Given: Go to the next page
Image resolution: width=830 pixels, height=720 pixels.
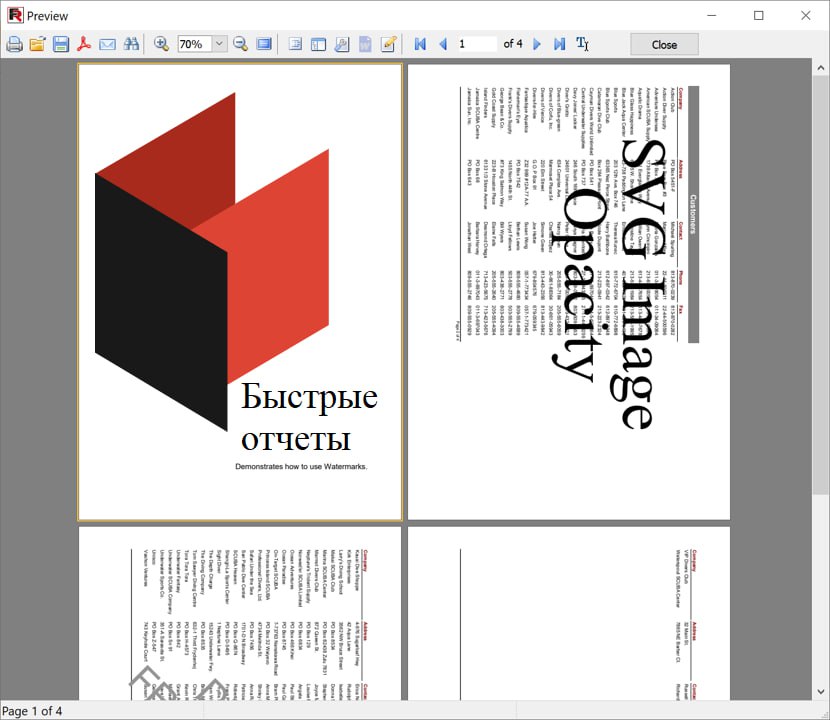Looking at the screenshot, I should tap(537, 44).
